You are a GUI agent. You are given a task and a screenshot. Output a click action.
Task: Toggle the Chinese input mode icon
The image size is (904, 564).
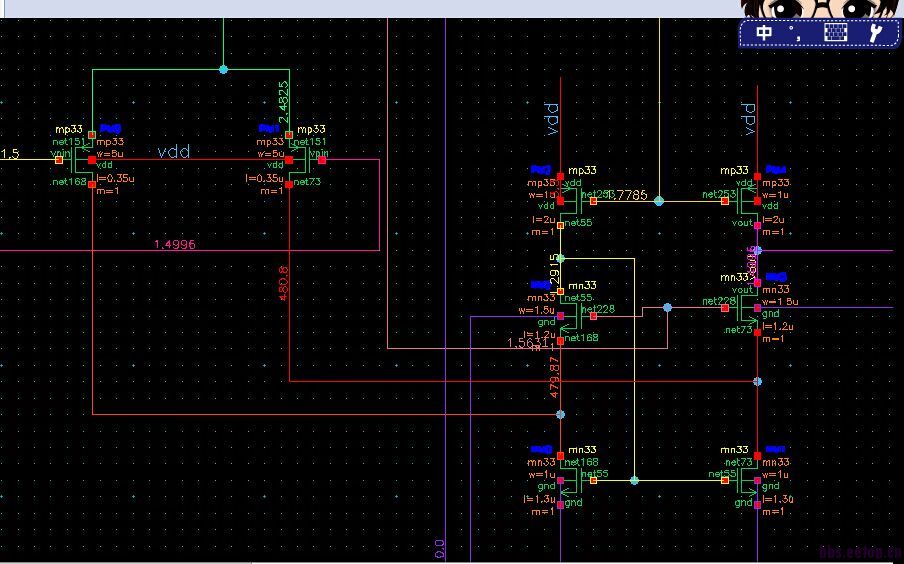tap(763, 32)
